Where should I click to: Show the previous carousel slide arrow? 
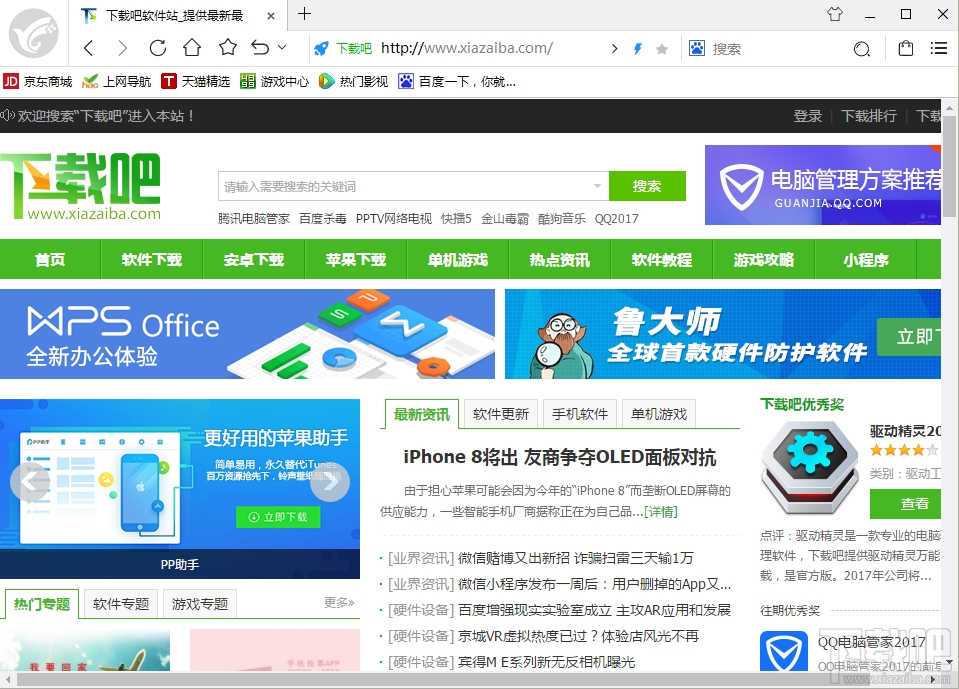coord(30,482)
